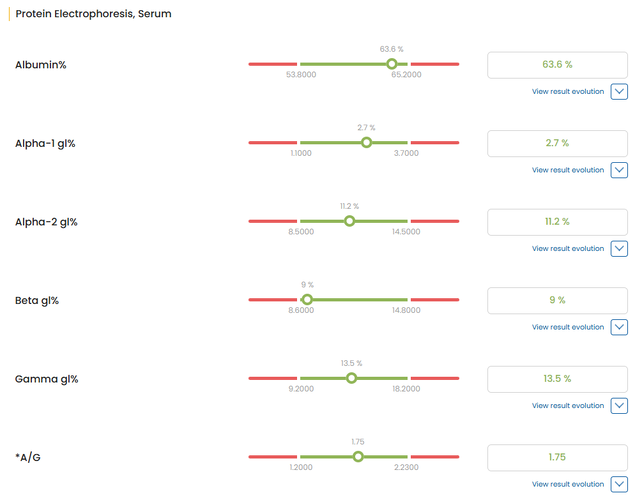Screen dimensions: 635x500
Task: Open View result evolution link for Albumin%
Action: 567,92
